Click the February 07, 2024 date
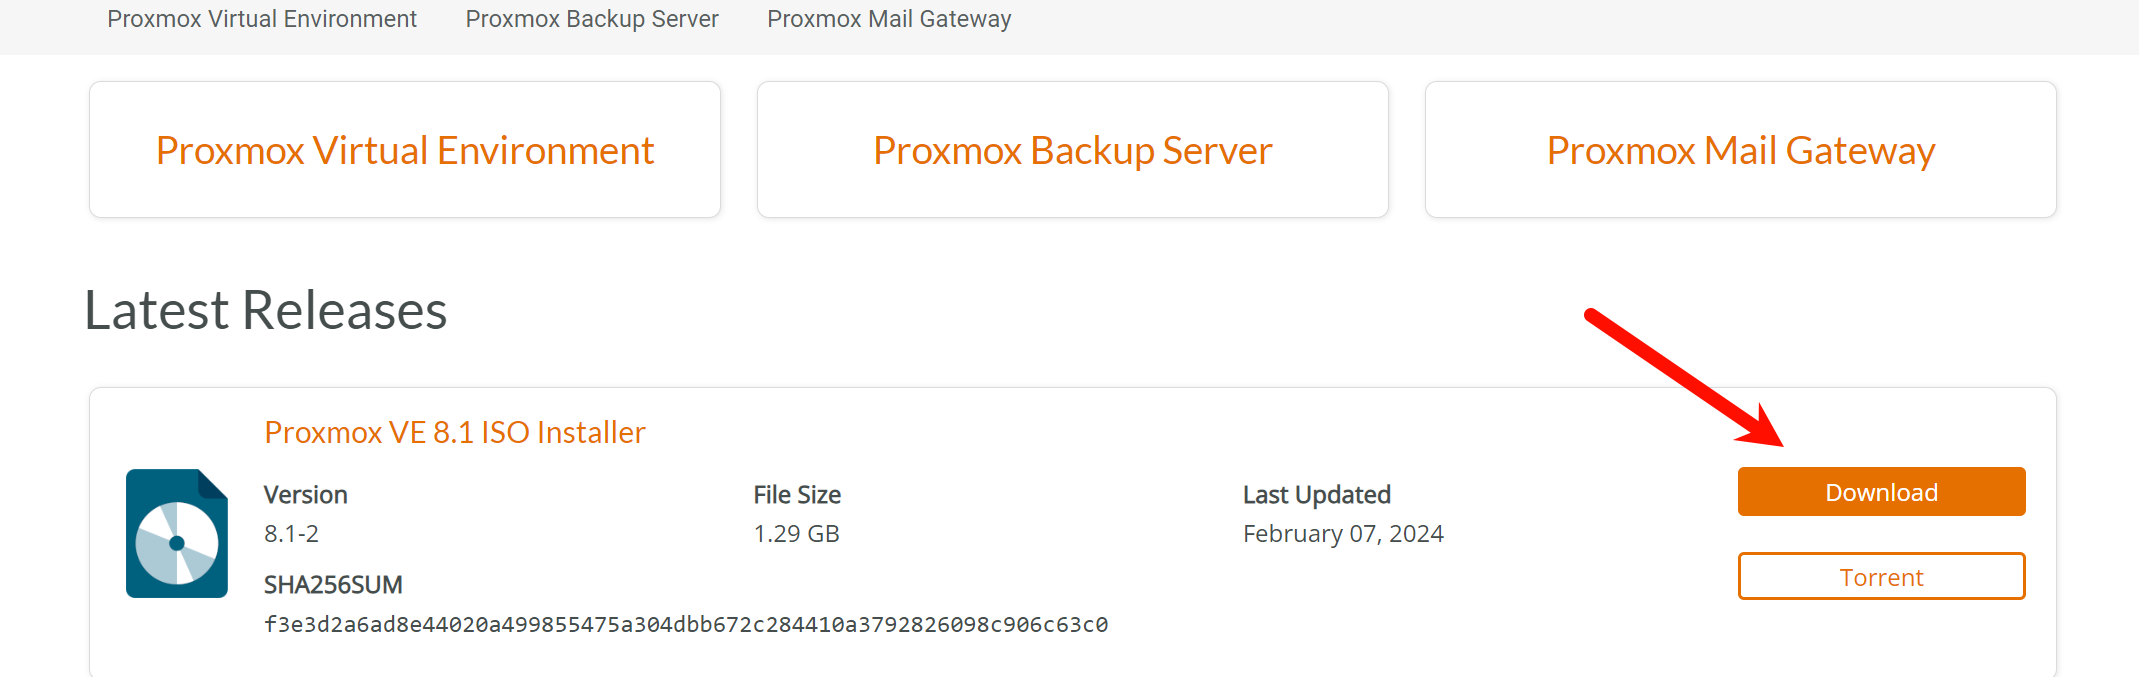The height and width of the screenshot is (677, 2139). pos(1343,534)
